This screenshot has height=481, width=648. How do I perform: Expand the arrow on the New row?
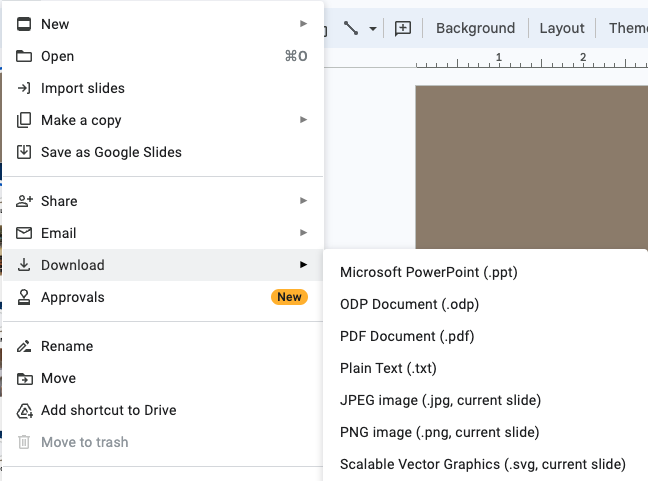[303, 24]
